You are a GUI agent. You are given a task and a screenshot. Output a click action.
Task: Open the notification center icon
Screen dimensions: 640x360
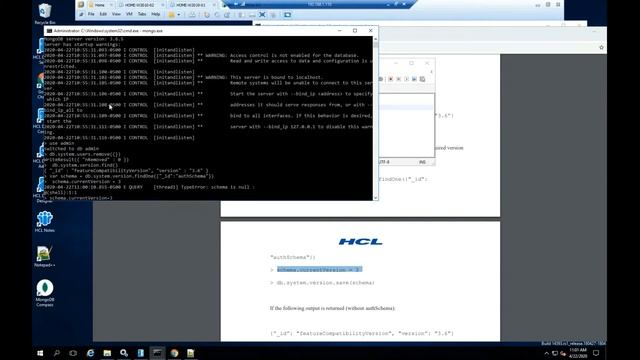596,353
